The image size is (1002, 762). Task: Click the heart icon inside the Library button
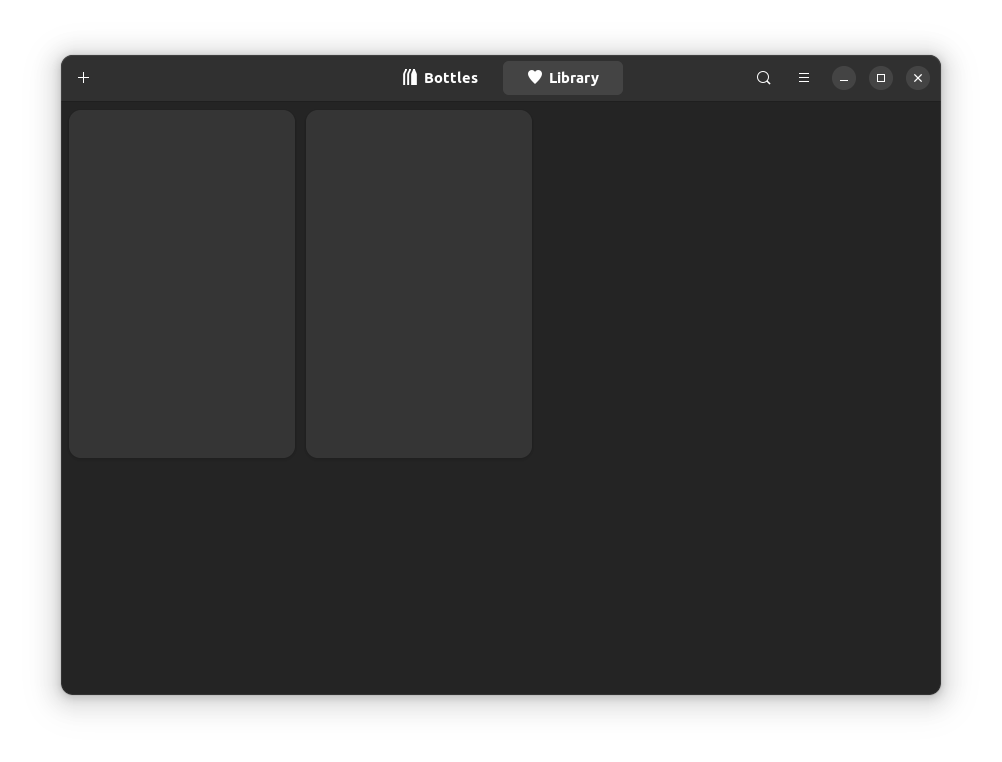(x=535, y=77)
